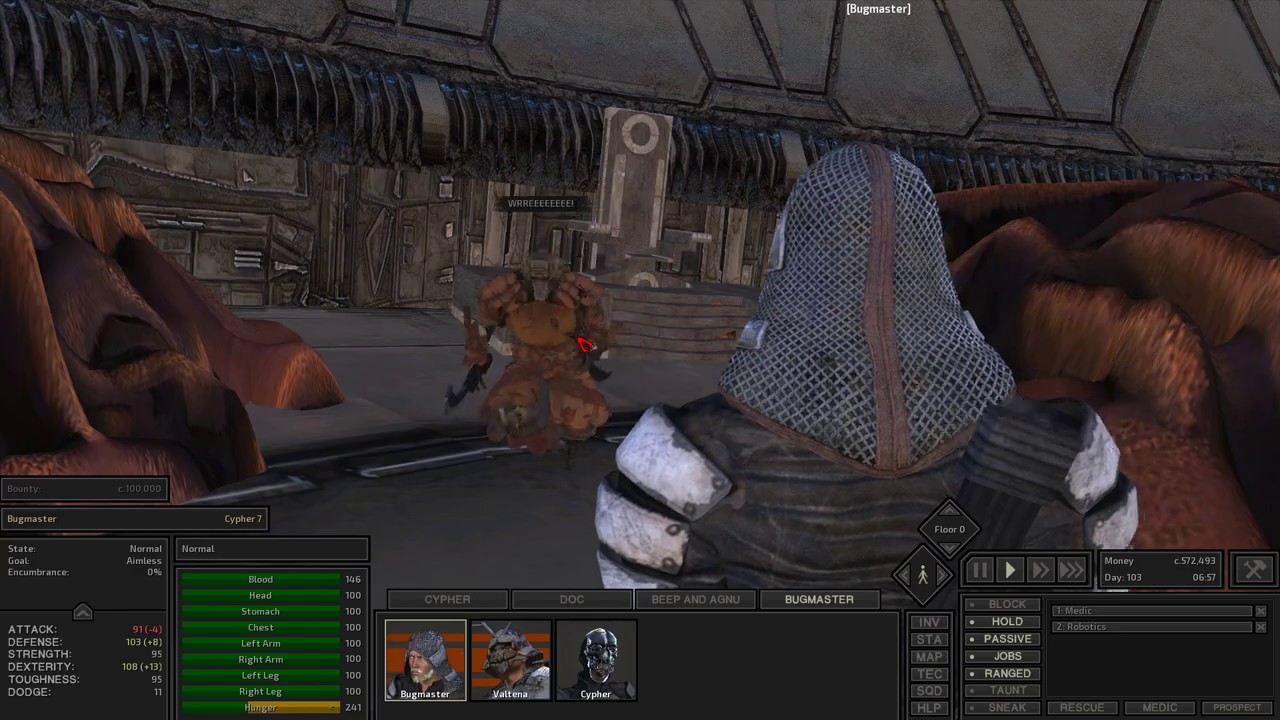
Task: Click the DEXTERITY stat row
Action: [x=84, y=667]
